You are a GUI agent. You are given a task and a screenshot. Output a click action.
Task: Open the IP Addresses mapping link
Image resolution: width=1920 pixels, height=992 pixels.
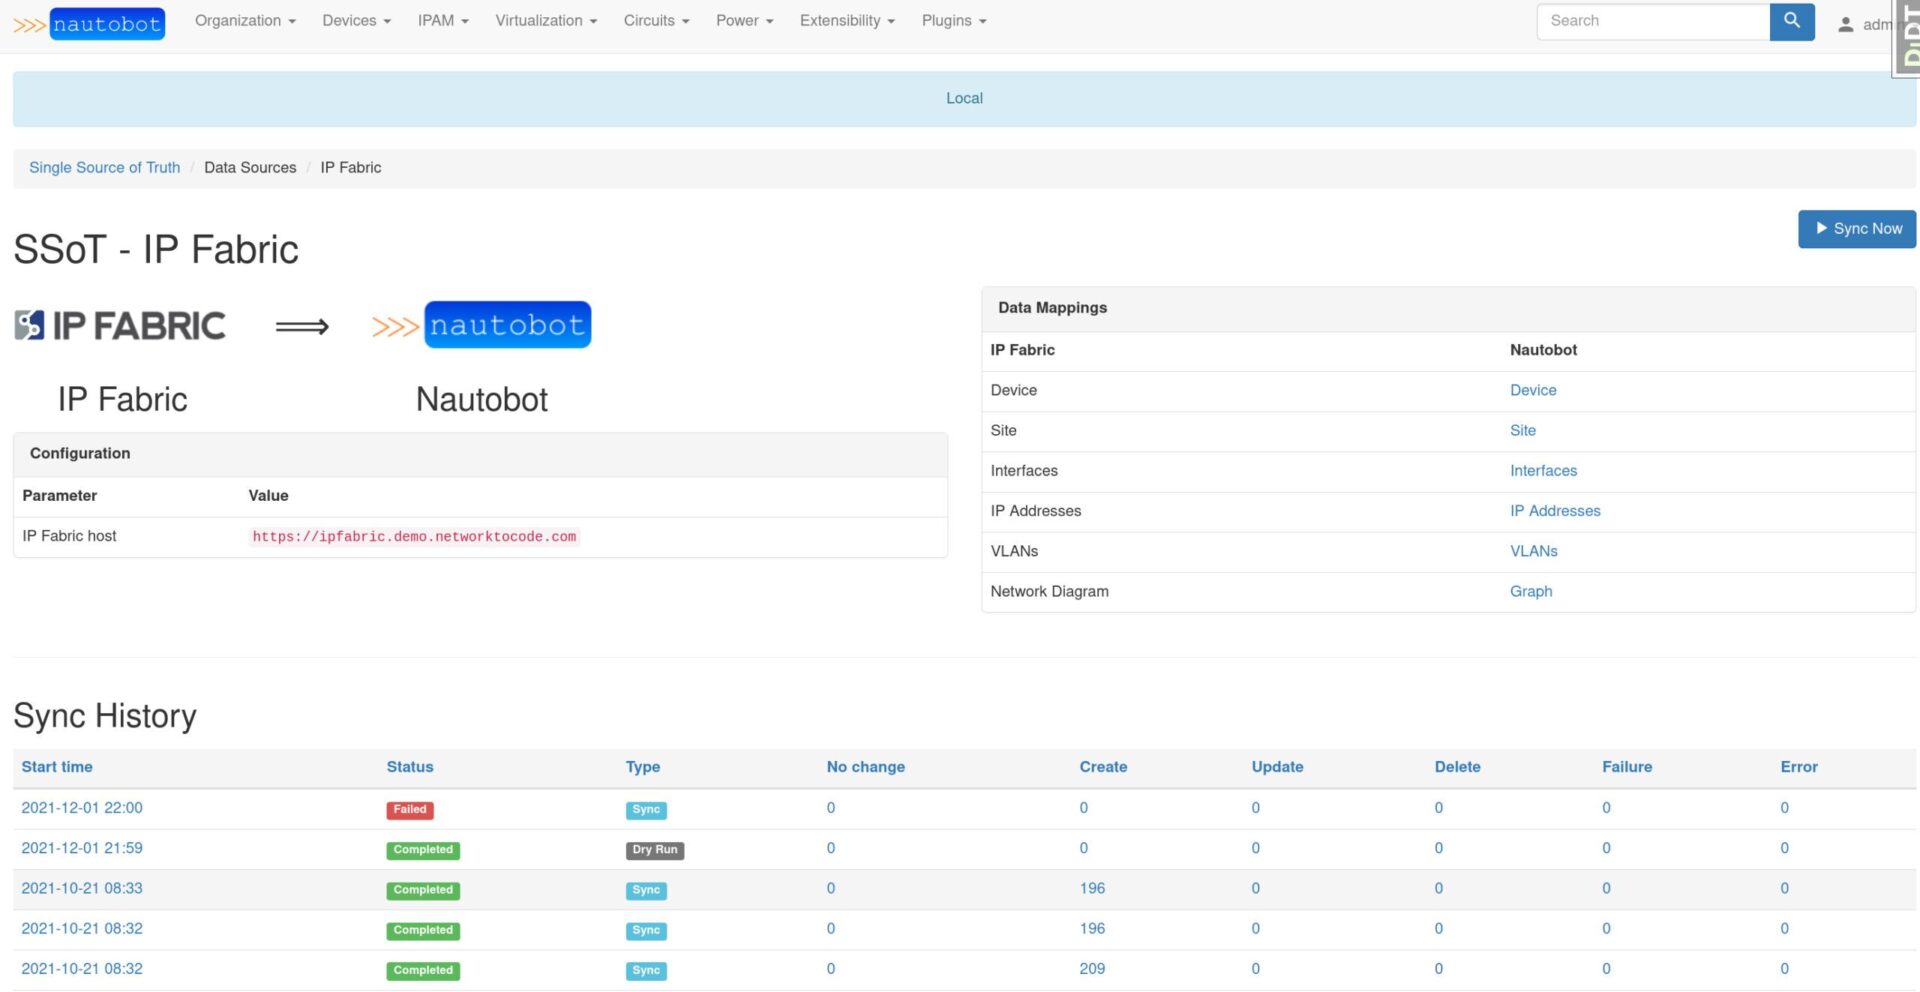coord(1555,511)
